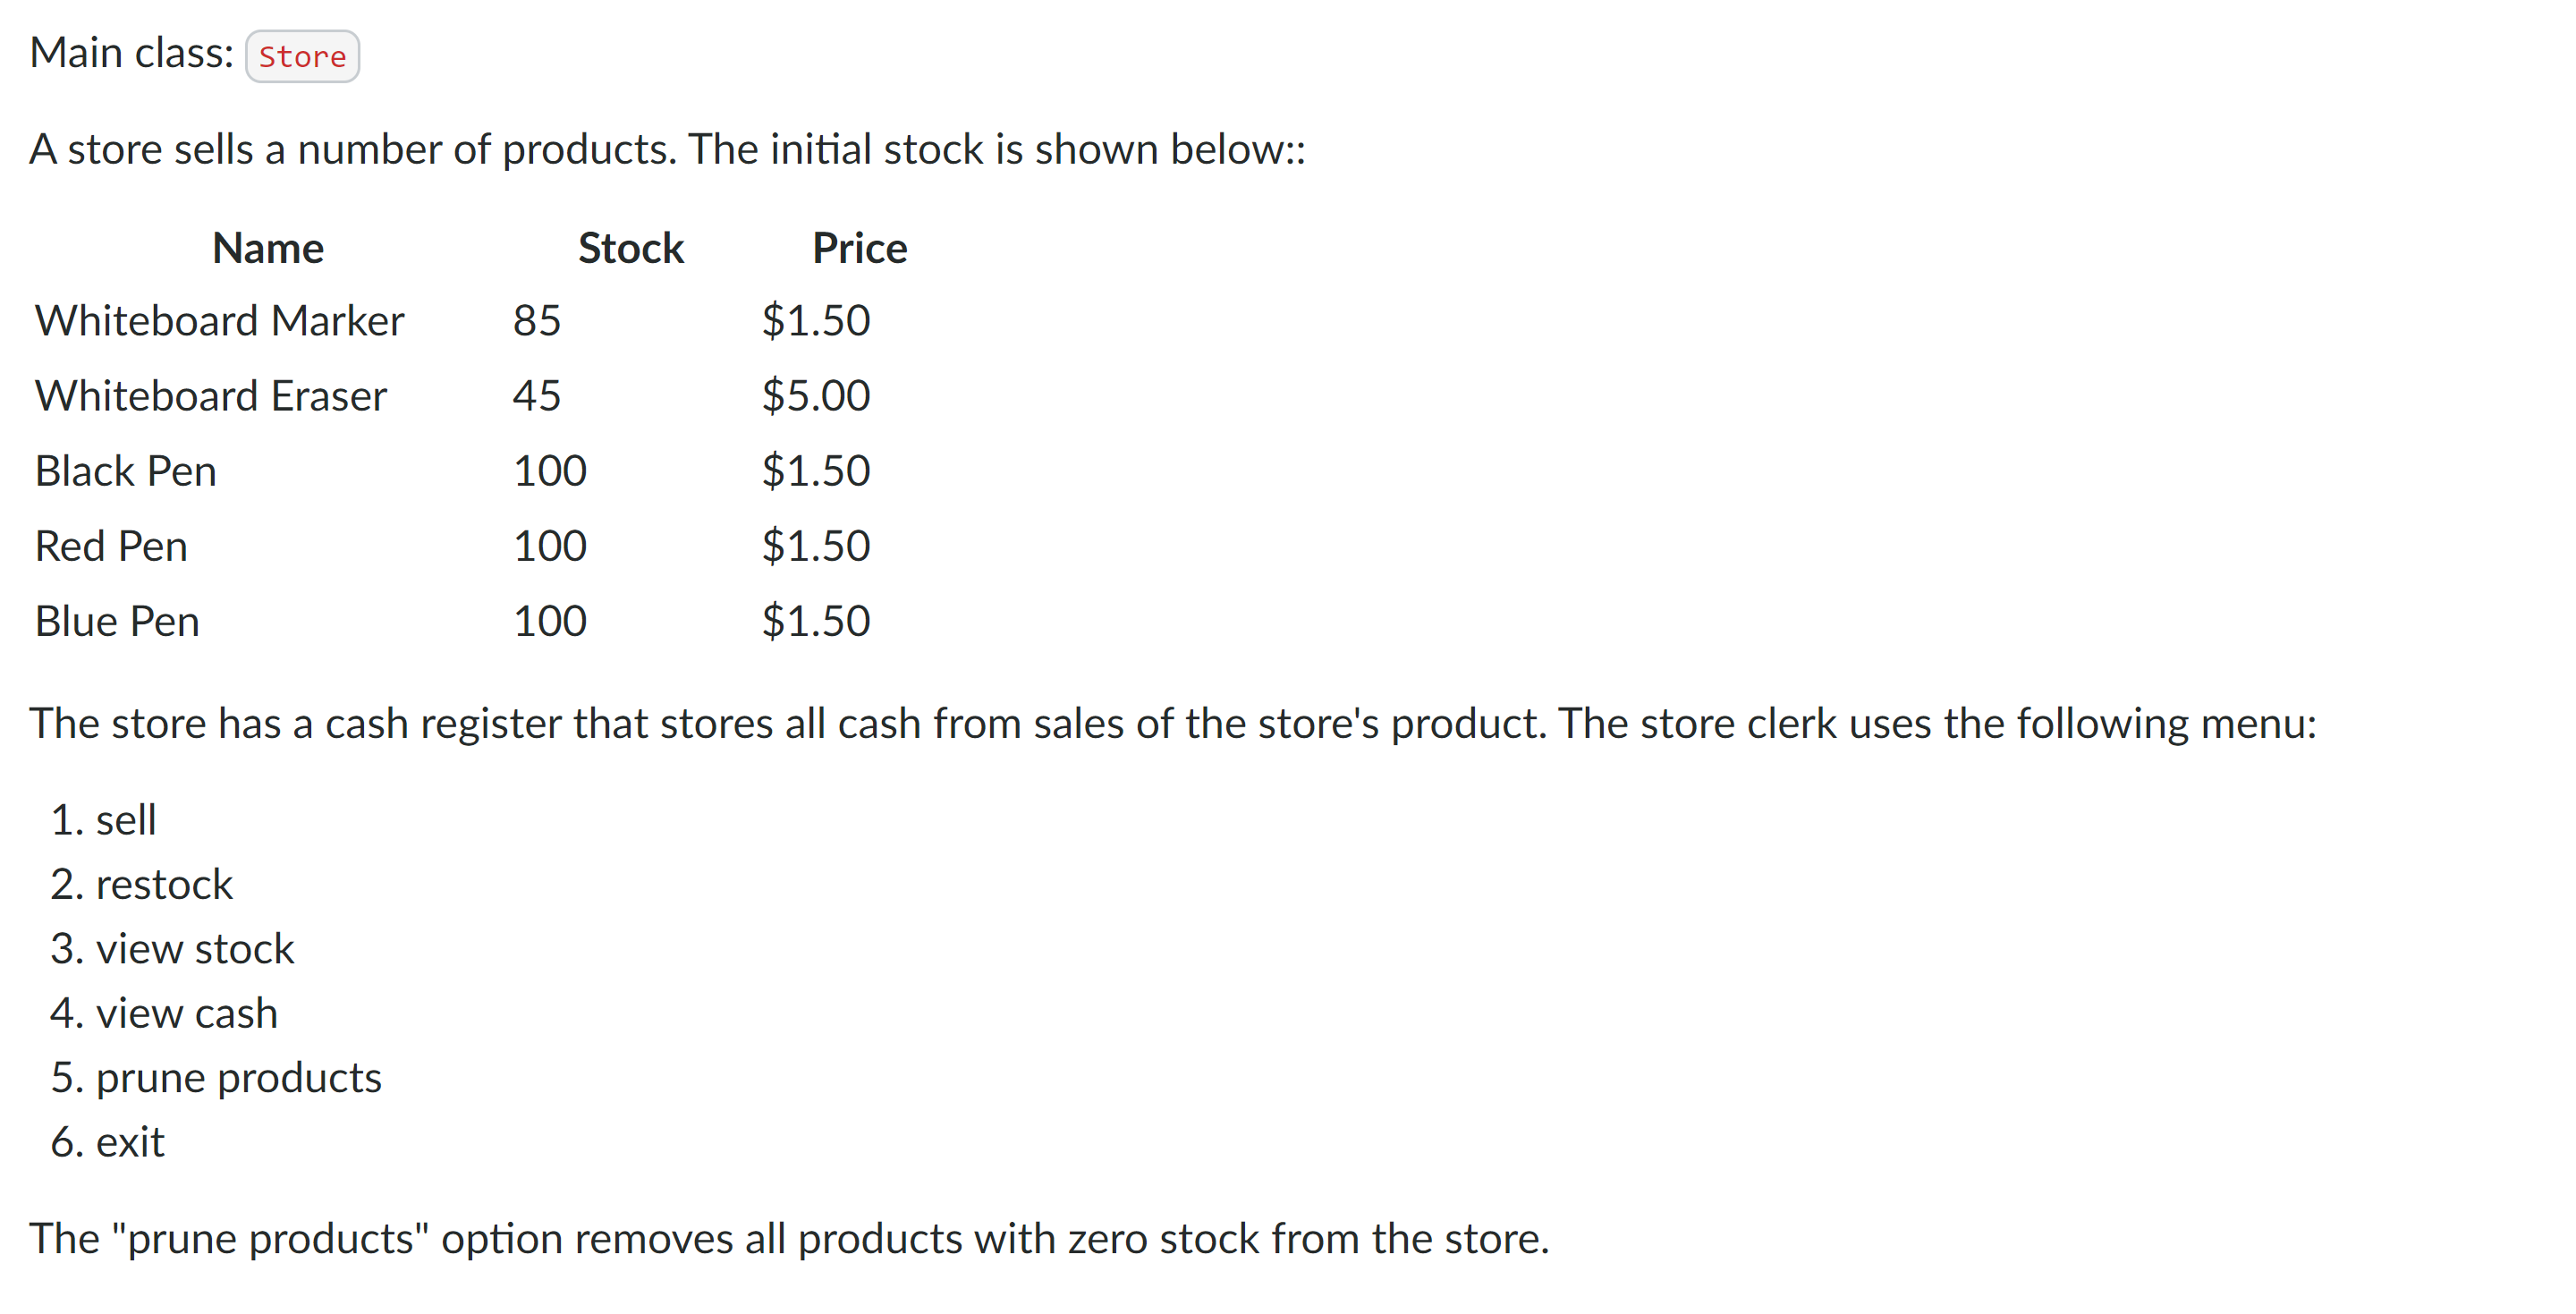Click the 'Main class:' text label
2576x1314 pixels.
tap(132, 53)
